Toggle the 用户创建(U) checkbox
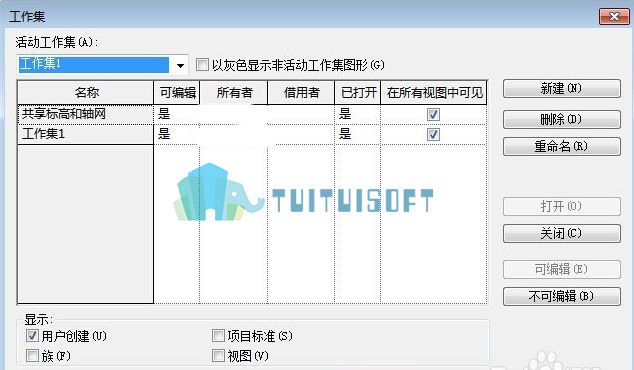The width and height of the screenshot is (634, 370). pyautogui.click(x=32, y=336)
